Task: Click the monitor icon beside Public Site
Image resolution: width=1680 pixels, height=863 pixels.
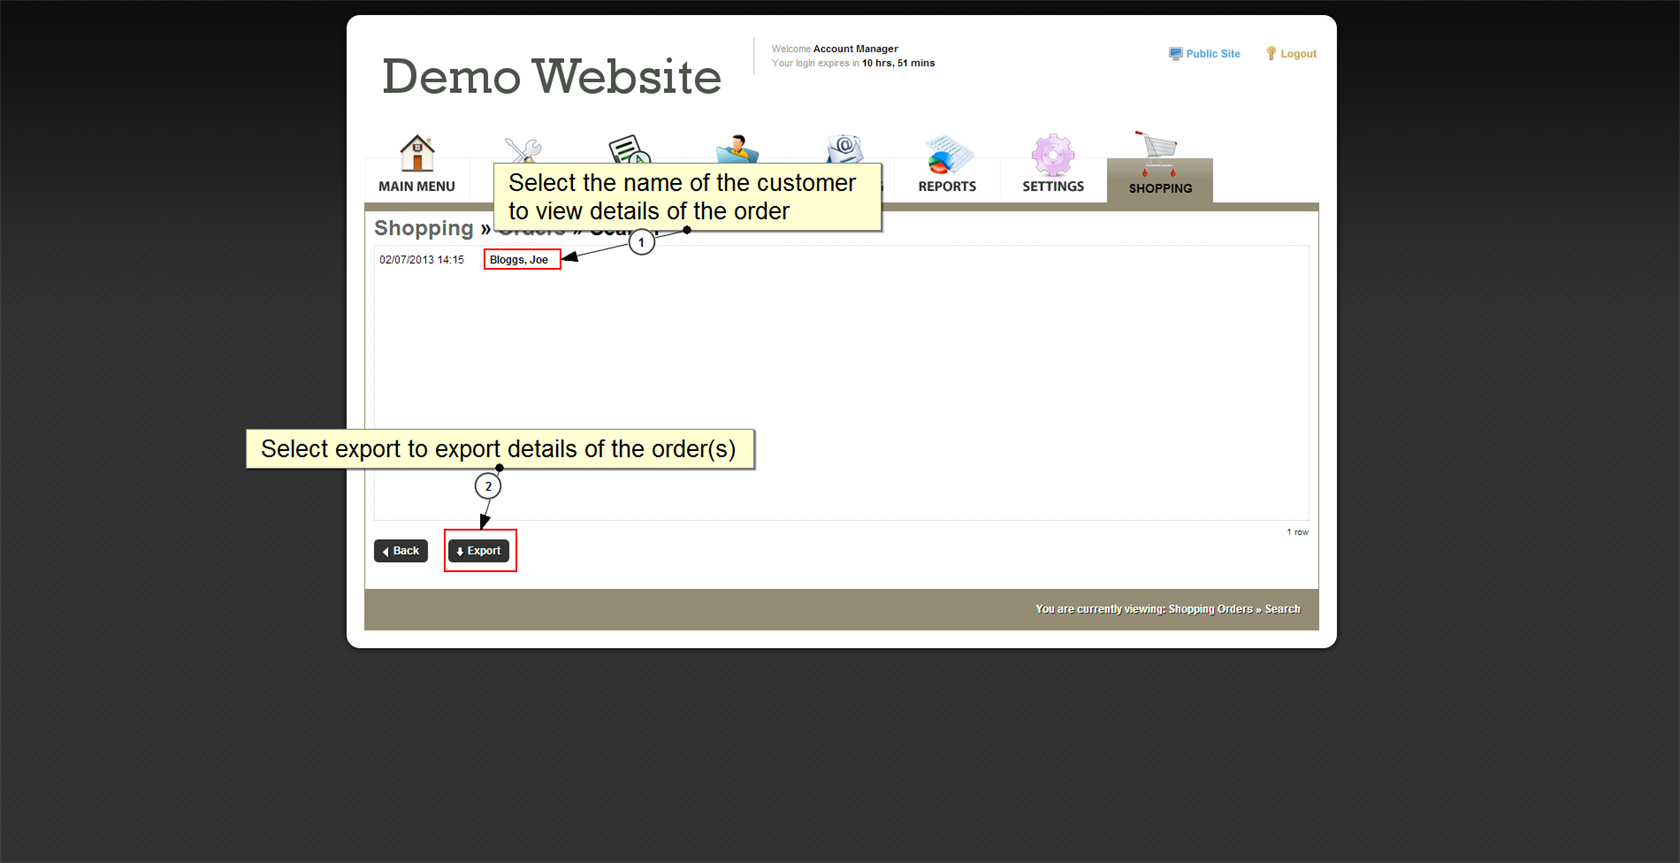Action: [x=1175, y=54]
